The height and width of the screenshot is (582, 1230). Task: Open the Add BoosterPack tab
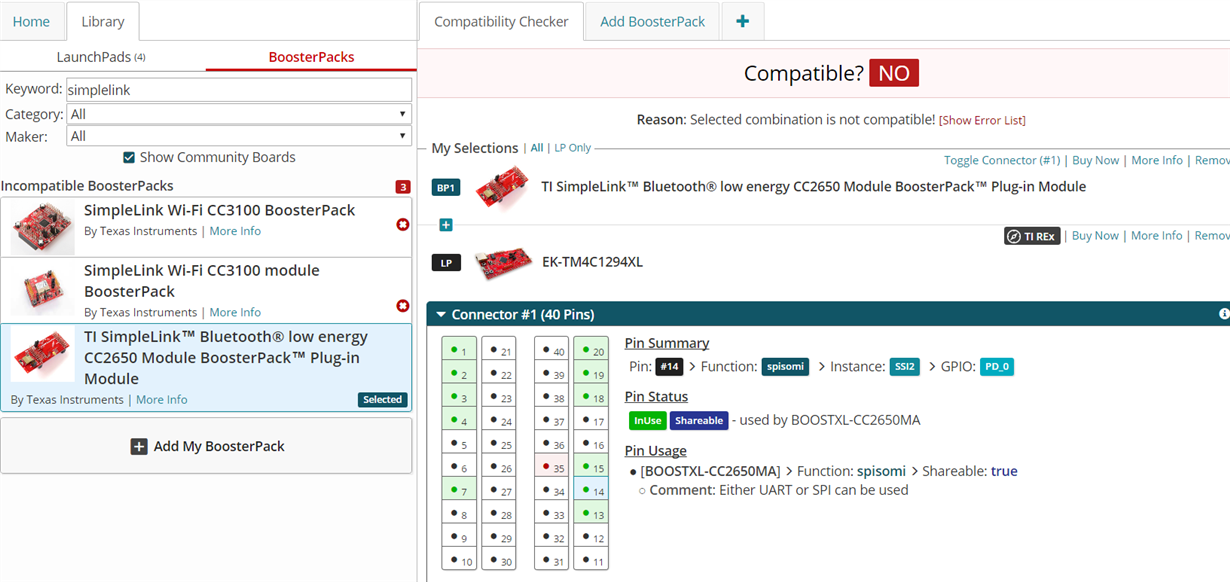pyautogui.click(x=652, y=21)
